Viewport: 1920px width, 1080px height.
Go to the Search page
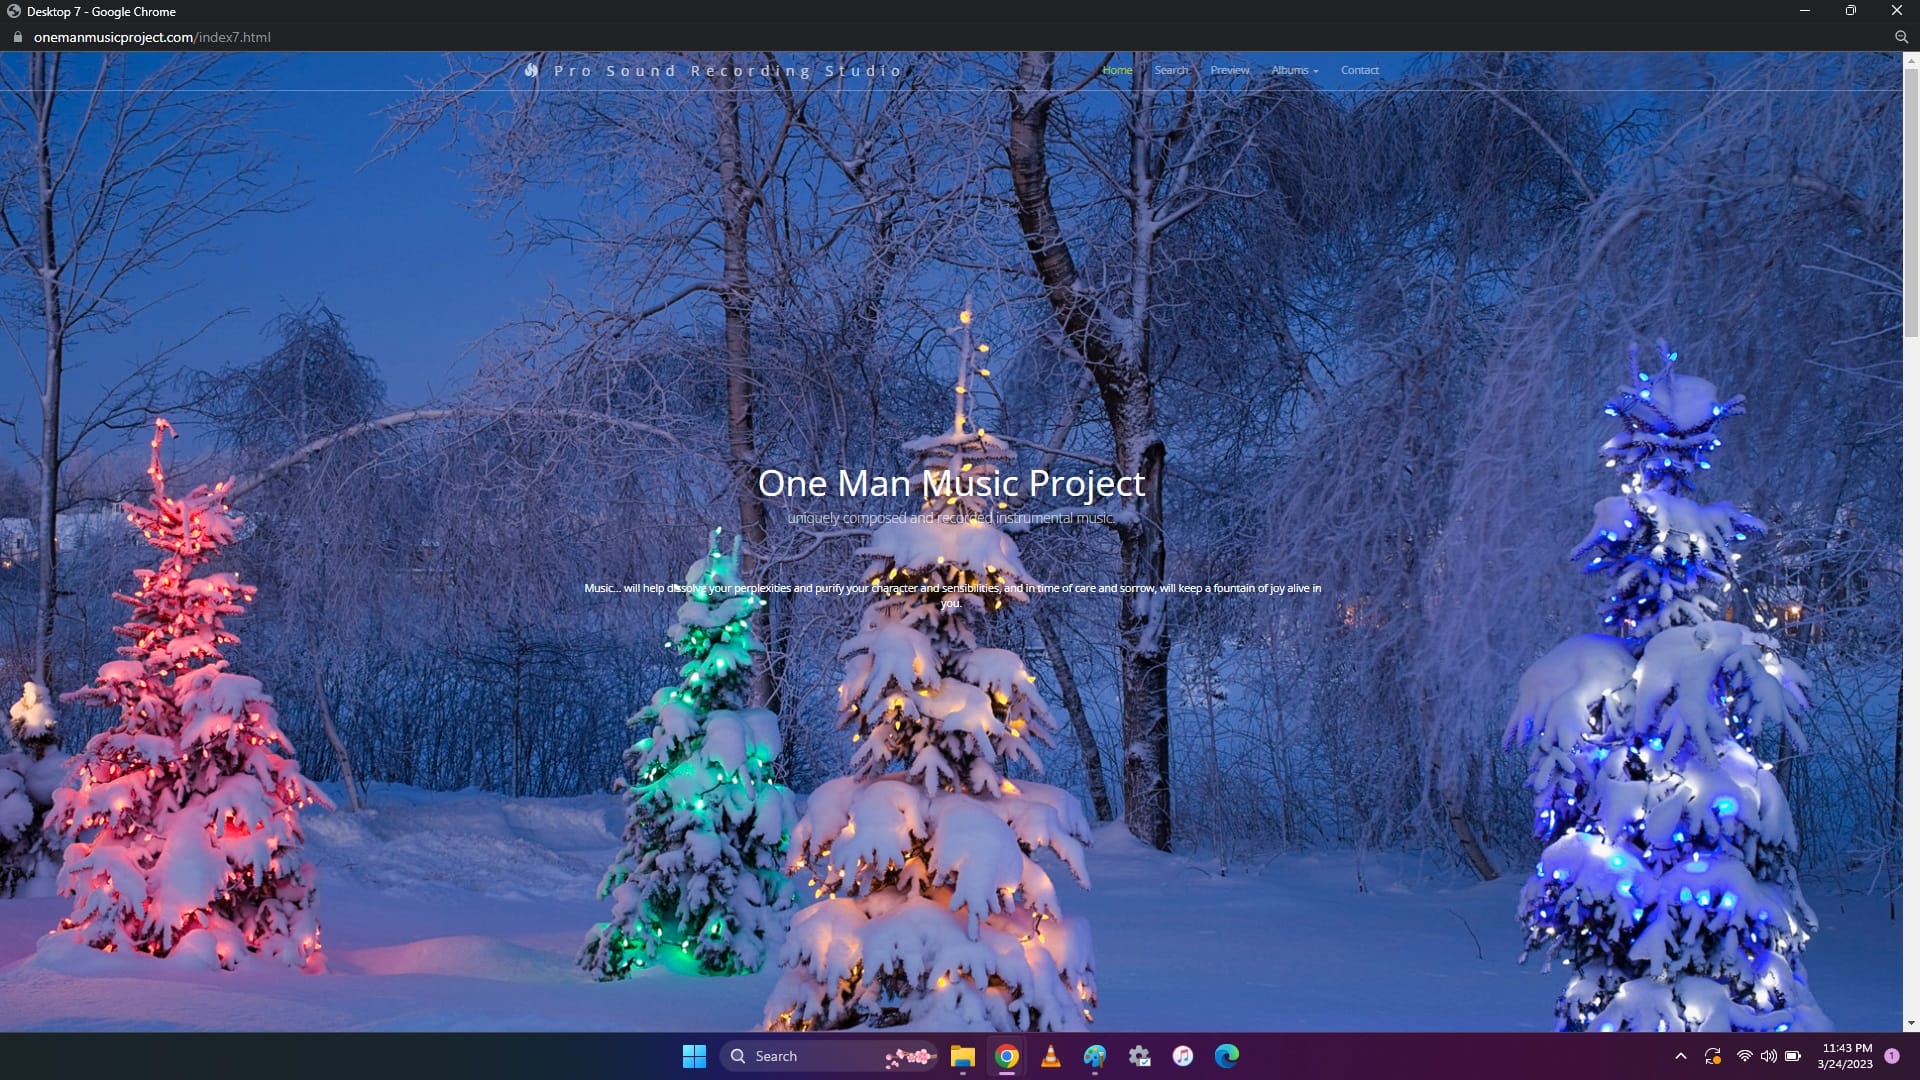tap(1171, 70)
